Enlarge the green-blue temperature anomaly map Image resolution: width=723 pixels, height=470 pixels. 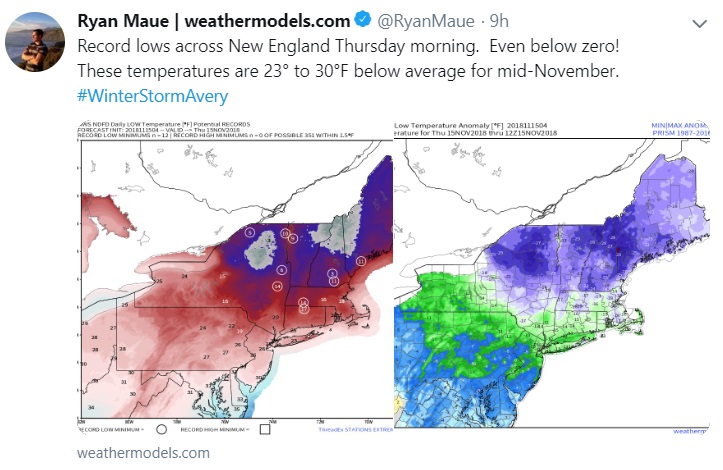click(x=552, y=277)
